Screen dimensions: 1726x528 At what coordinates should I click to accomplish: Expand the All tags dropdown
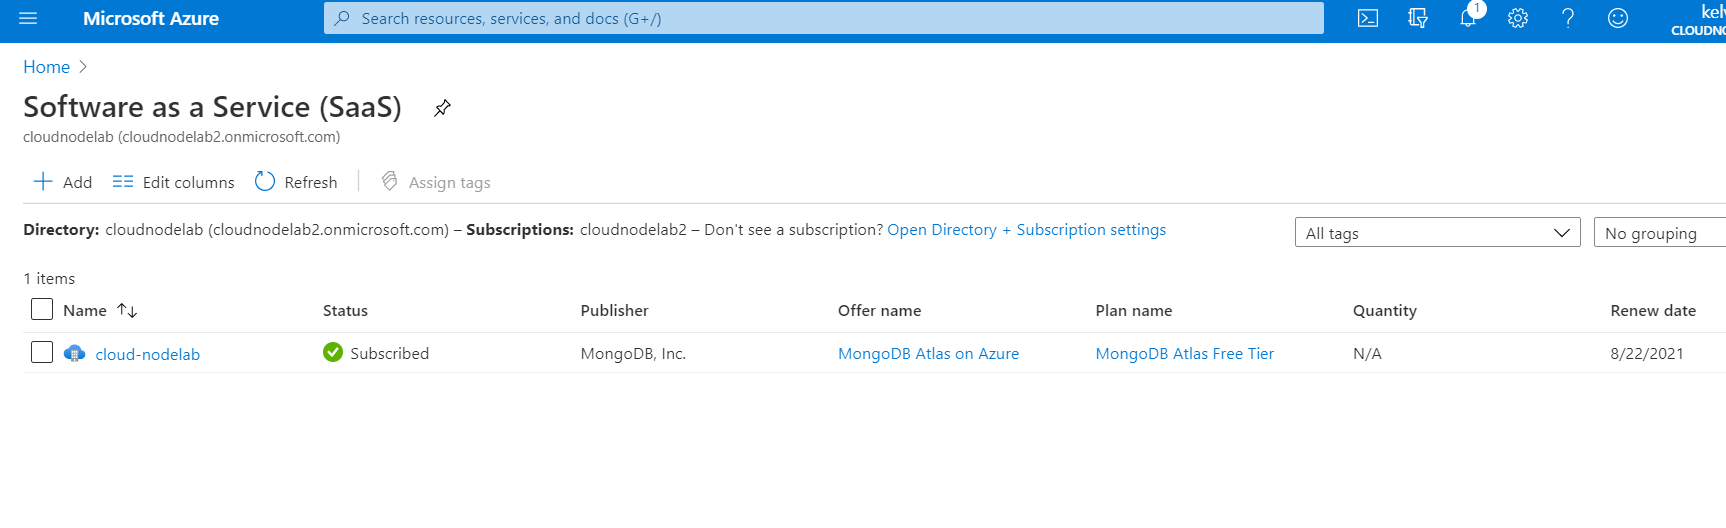click(x=1437, y=232)
